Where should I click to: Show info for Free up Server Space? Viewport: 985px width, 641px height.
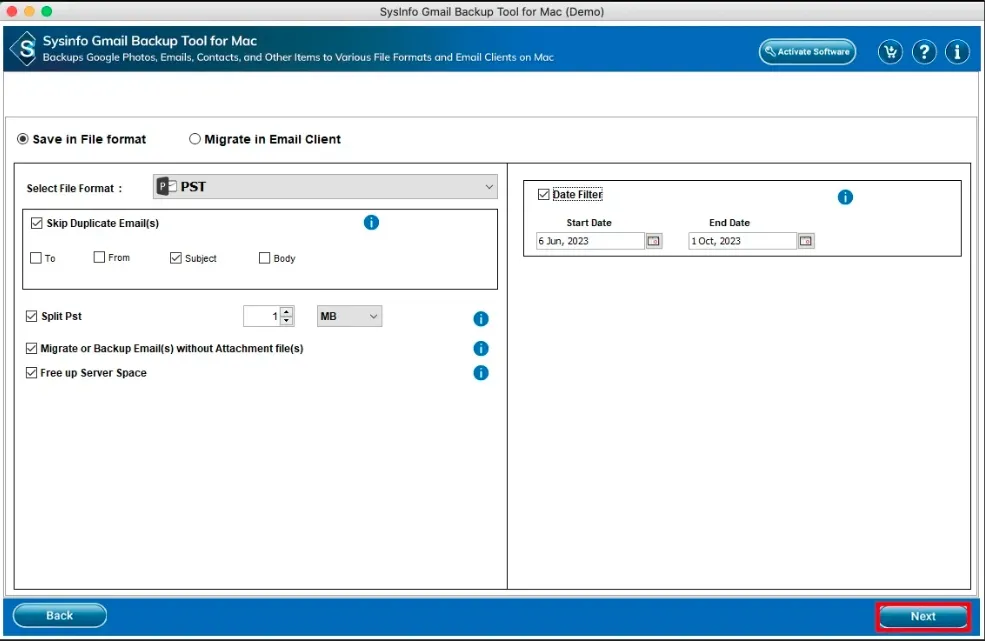pos(480,373)
